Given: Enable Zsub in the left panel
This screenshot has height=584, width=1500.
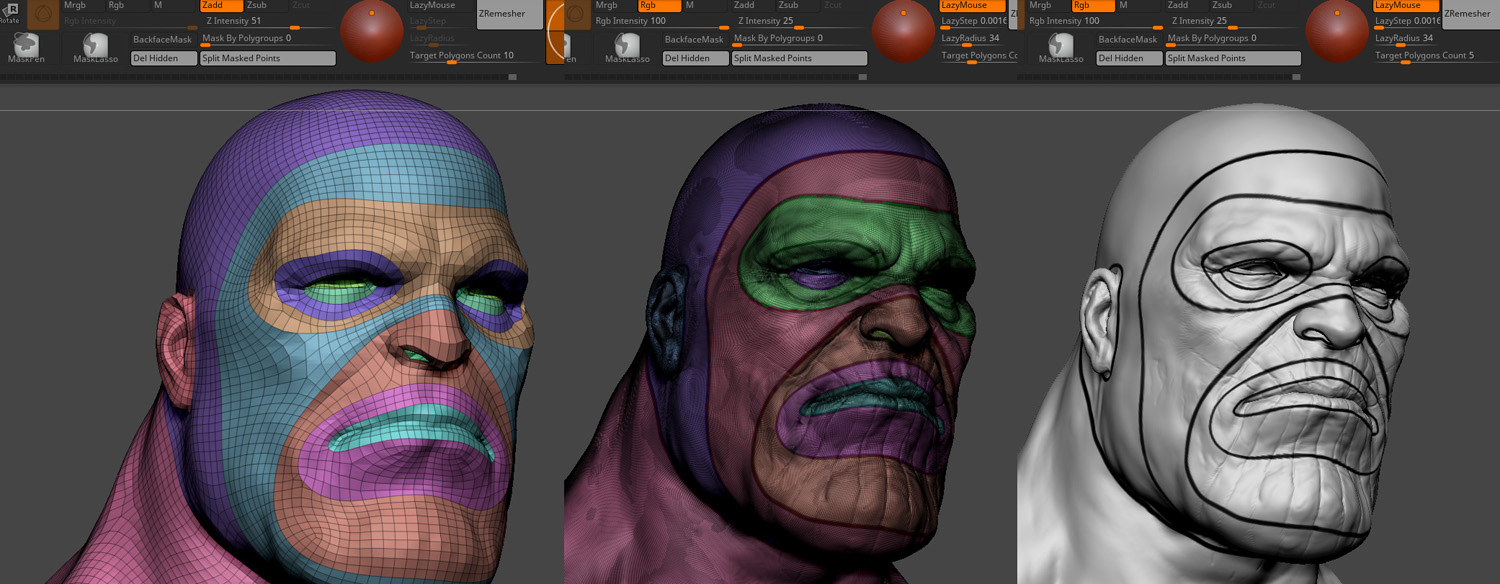Looking at the screenshot, I should point(266,5).
